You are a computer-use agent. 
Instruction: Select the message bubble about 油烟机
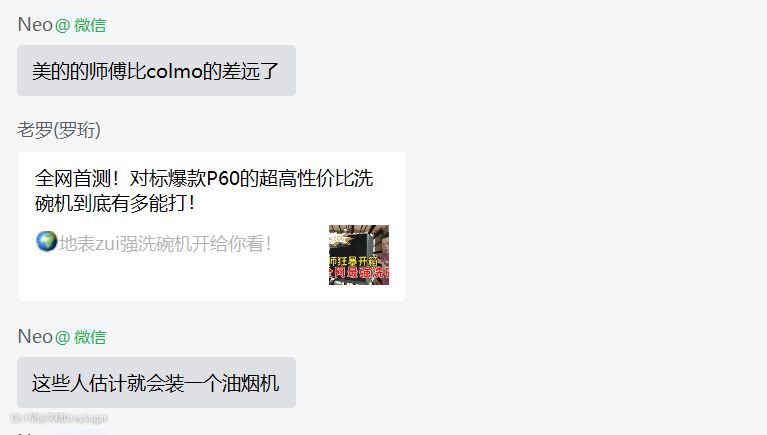click(157, 383)
